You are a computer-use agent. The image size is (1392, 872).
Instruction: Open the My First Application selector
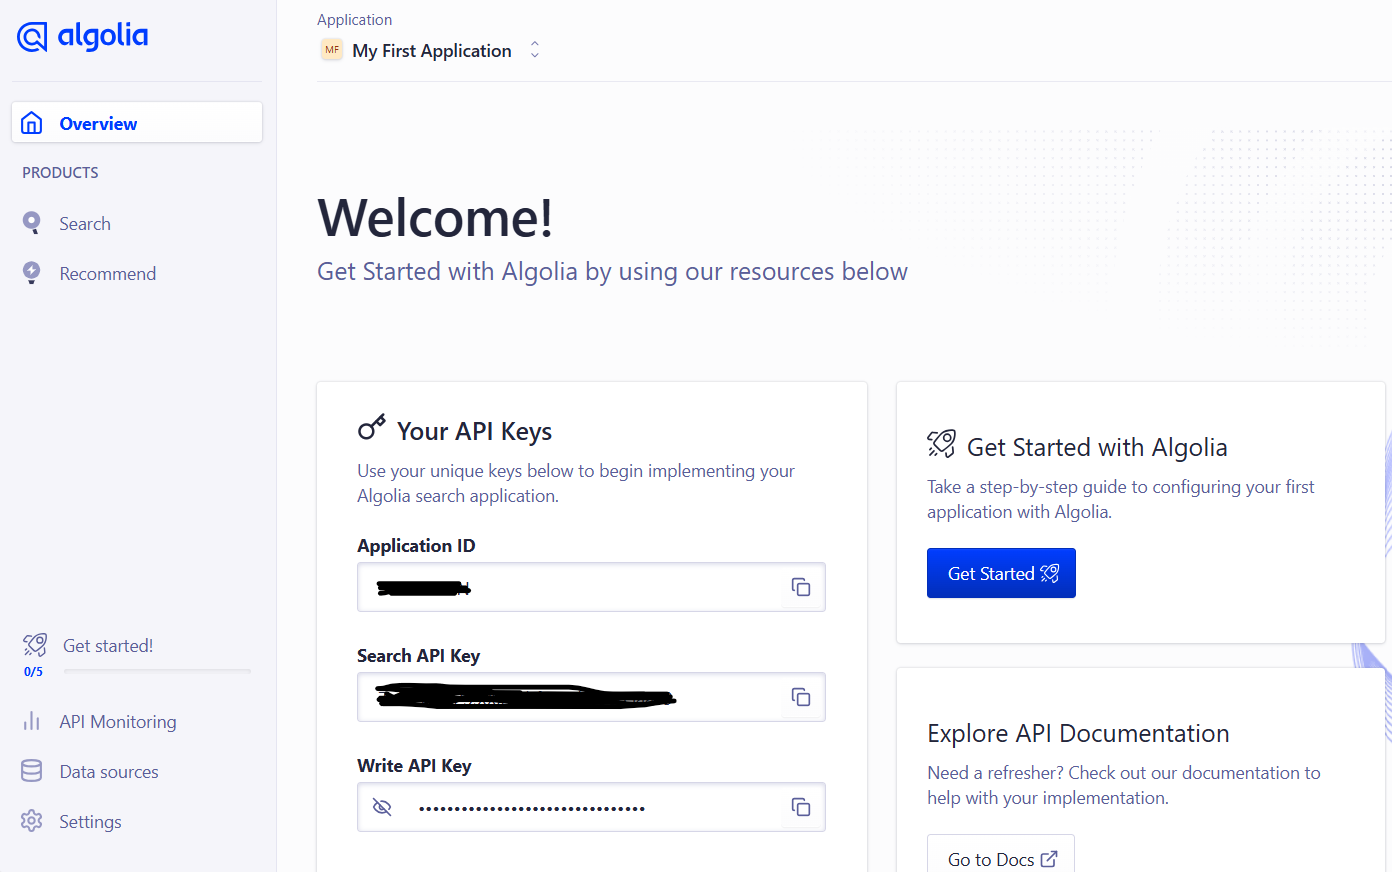(x=431, y=50)
